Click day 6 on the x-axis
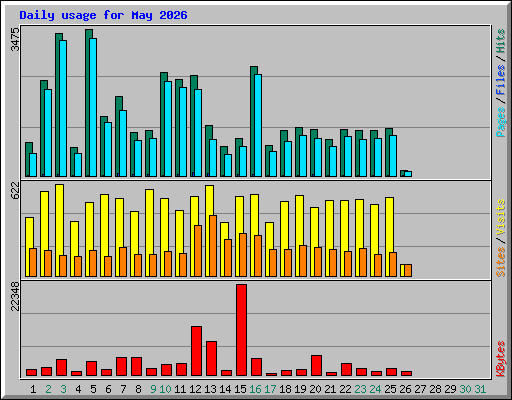This screenshot has width=512, height=400. [x=108, y=389]
